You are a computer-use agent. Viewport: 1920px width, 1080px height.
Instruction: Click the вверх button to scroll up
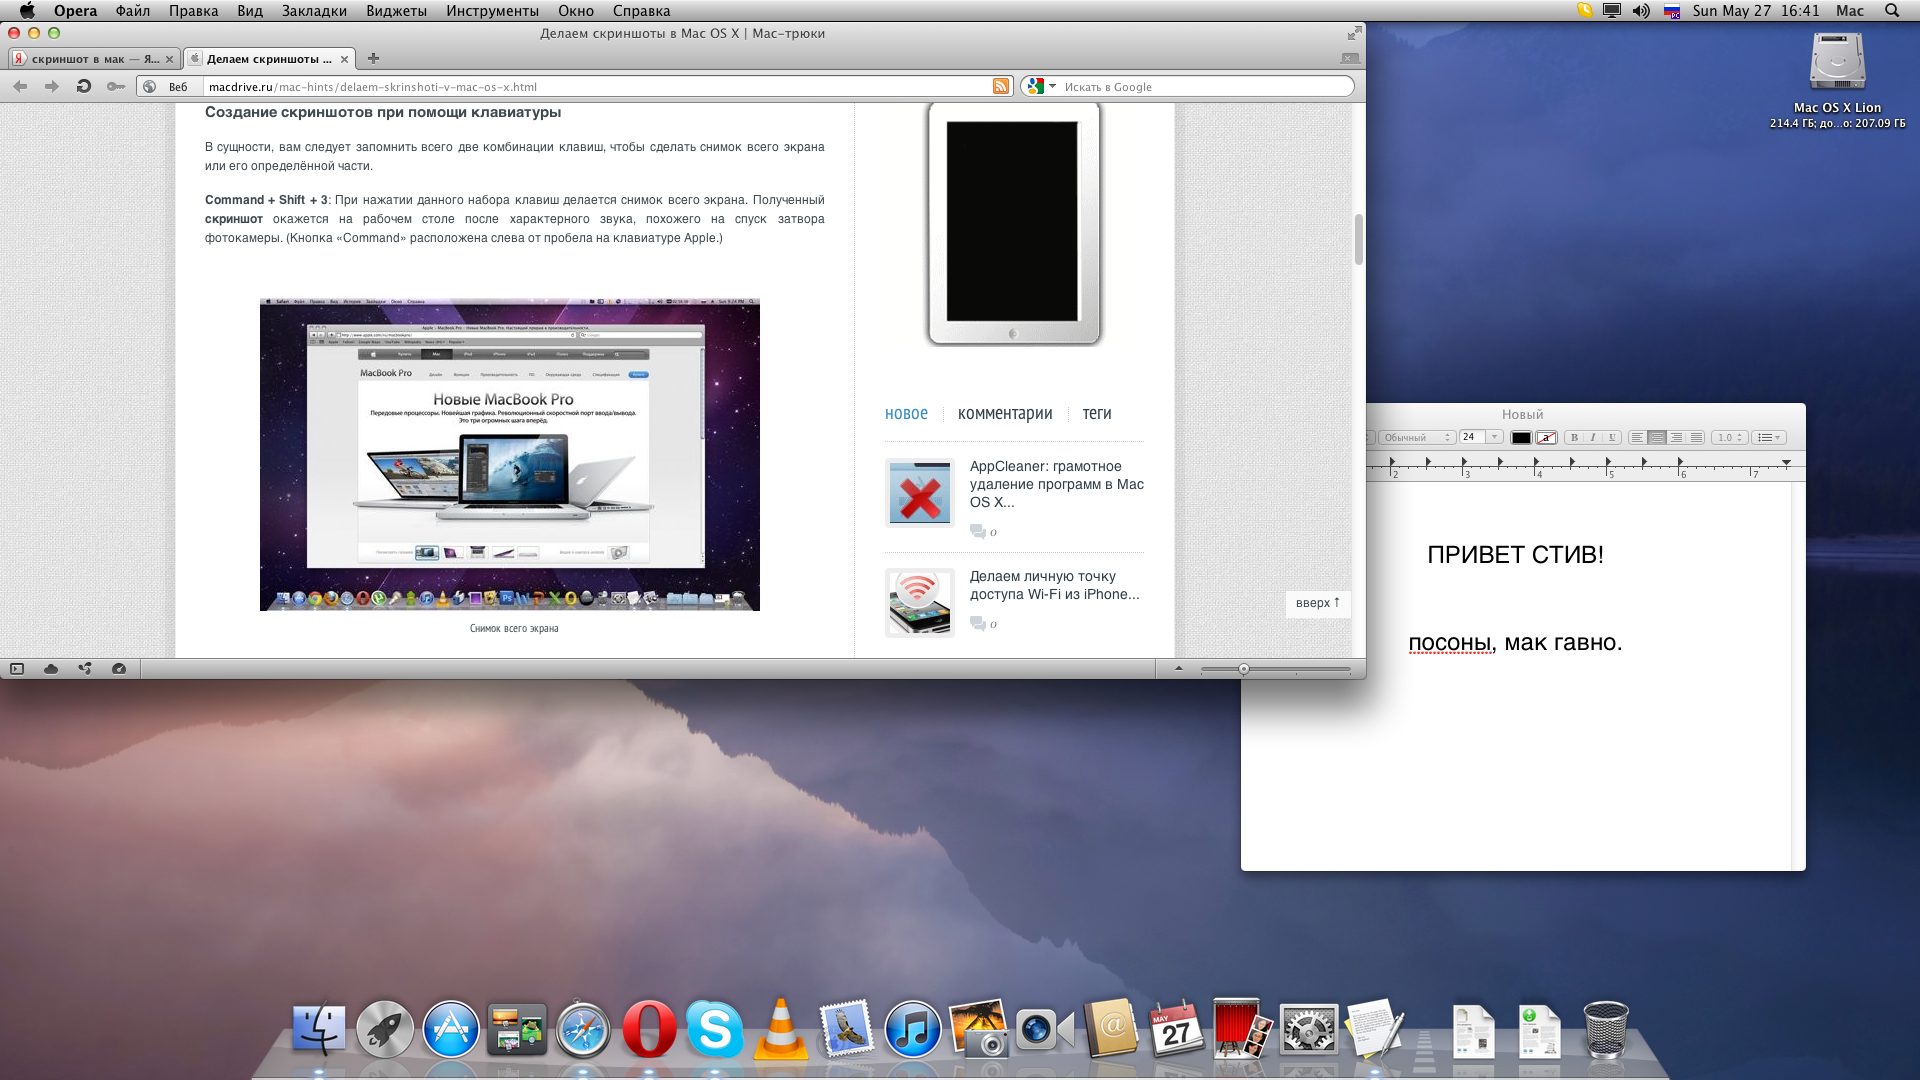[1317, 603]
